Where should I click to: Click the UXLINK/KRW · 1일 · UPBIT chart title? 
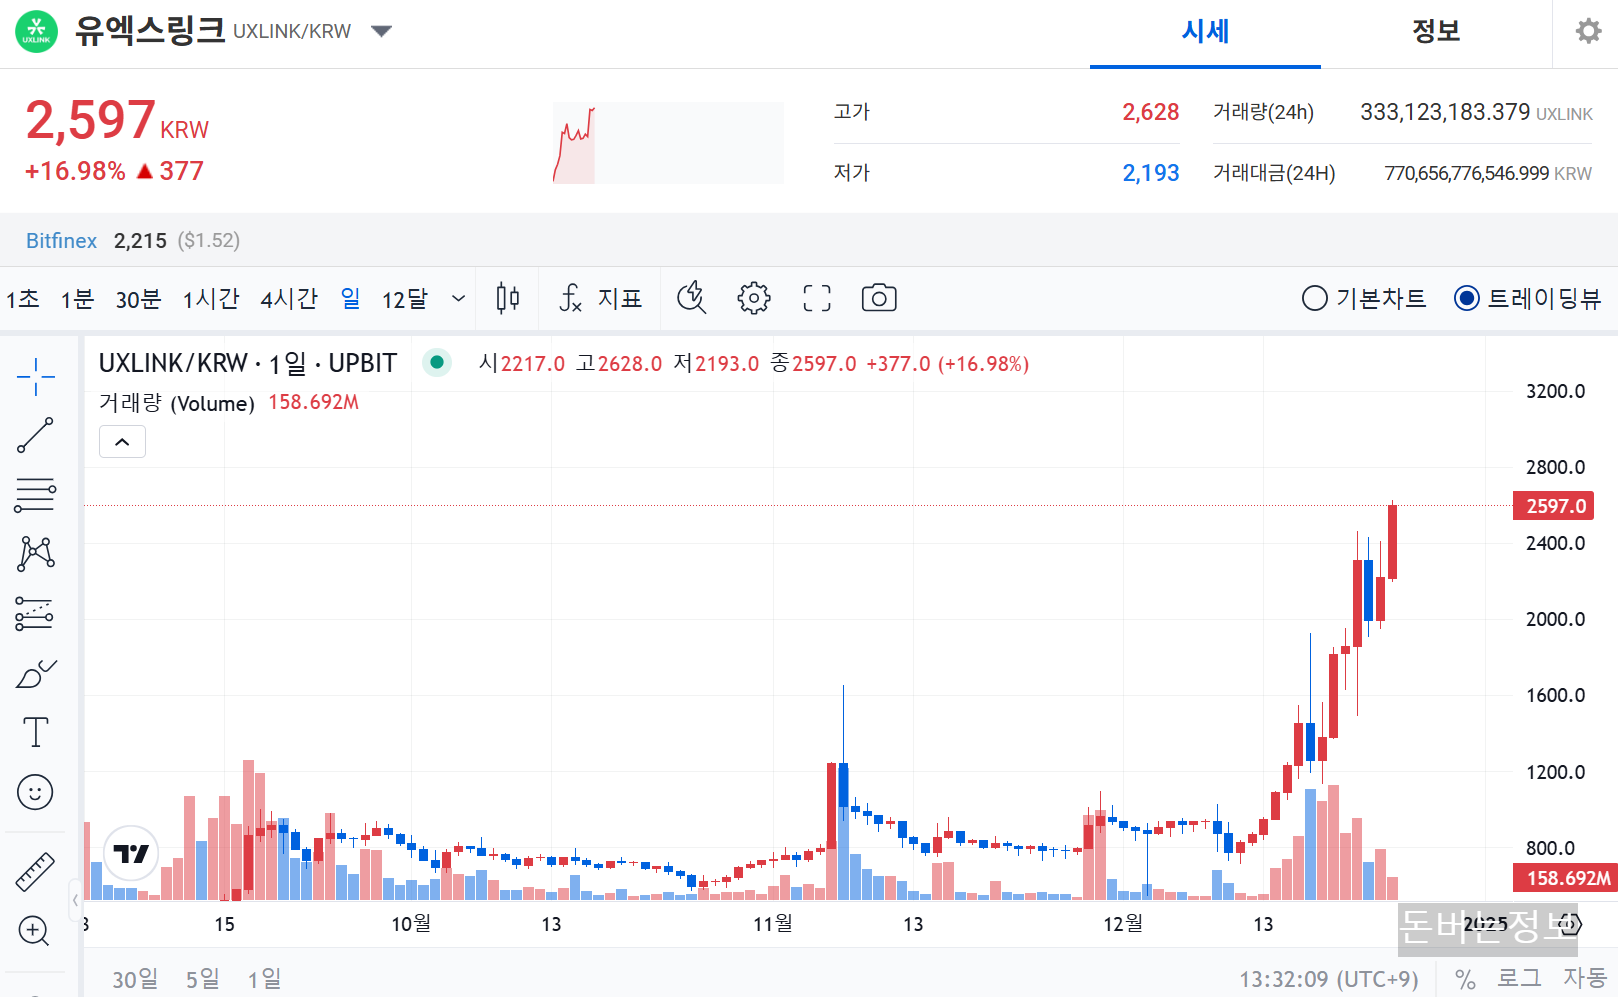tap(248, 363)
